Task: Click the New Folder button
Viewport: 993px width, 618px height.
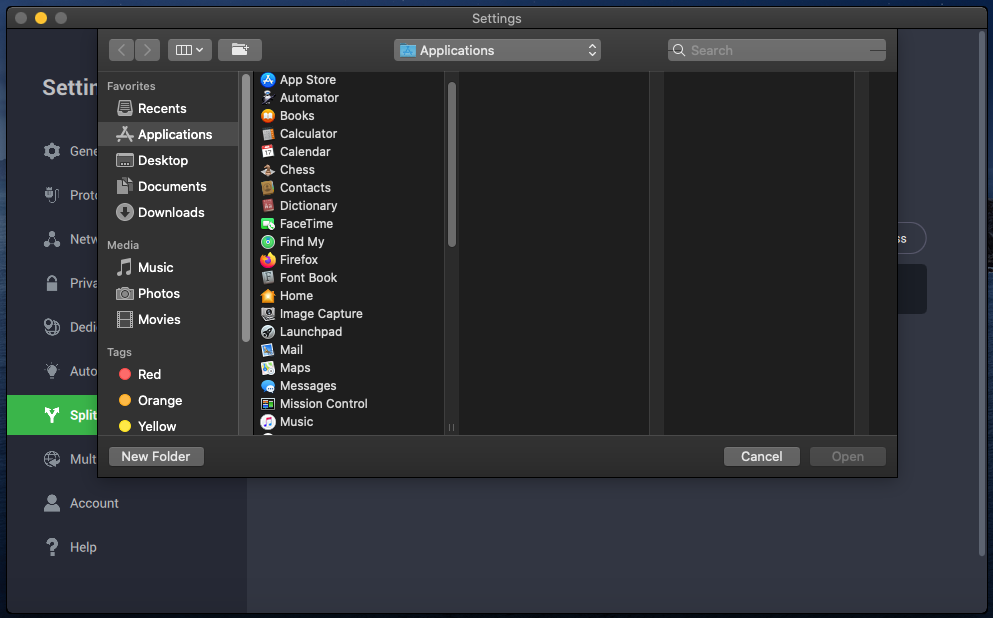Action: coord(156,456)
